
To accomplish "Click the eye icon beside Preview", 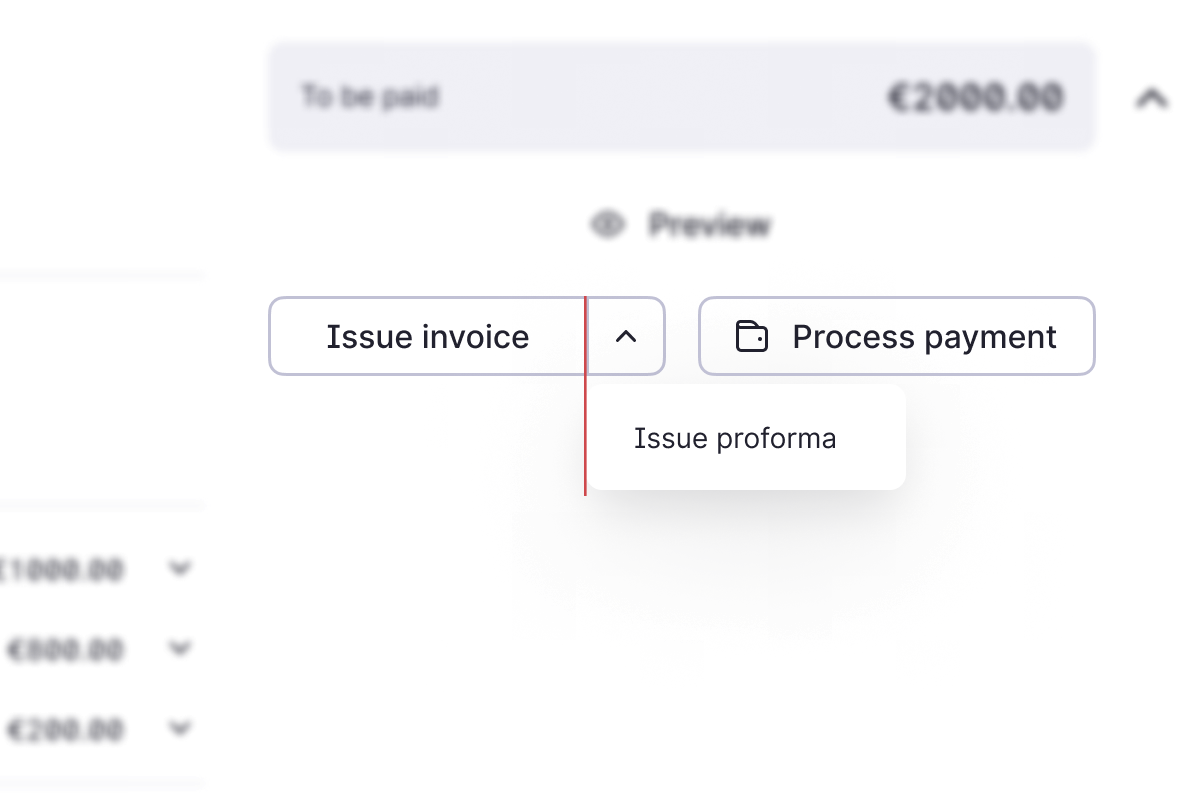I will (x=607, y=225).
